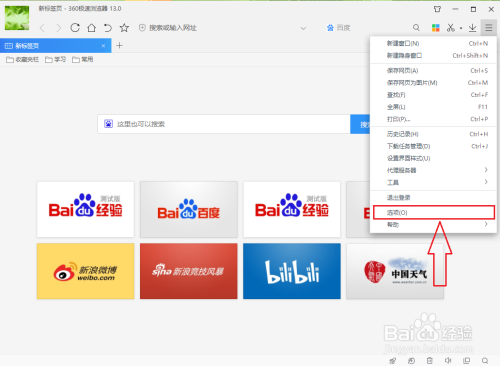Screen dimensions: 500x366
Task: Click the second status bar icon
Action: point(411,360)
